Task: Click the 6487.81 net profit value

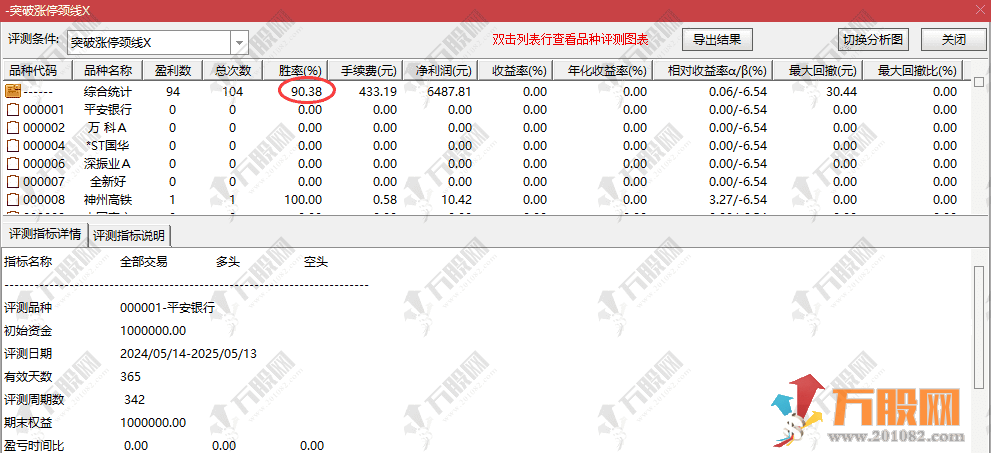Action: point(449,92)
